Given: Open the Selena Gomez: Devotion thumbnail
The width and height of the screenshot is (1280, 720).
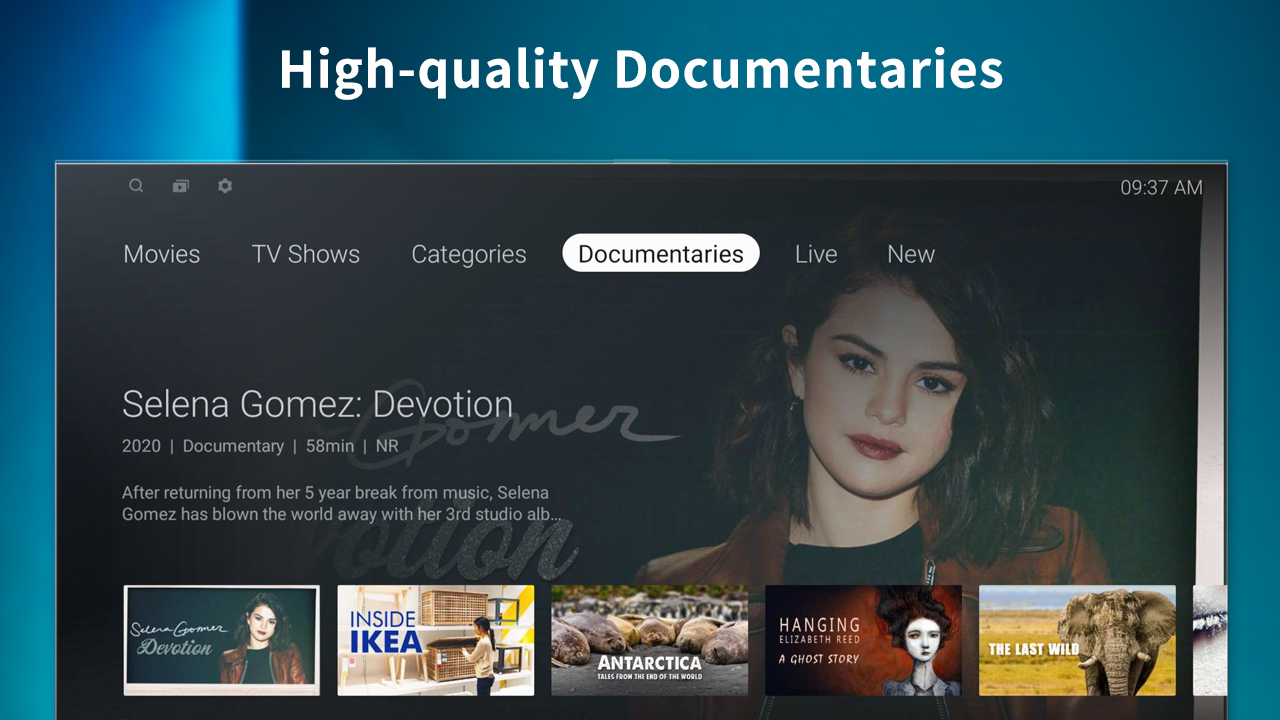Looking at the screenshot, I should click(x=221, y=640).
